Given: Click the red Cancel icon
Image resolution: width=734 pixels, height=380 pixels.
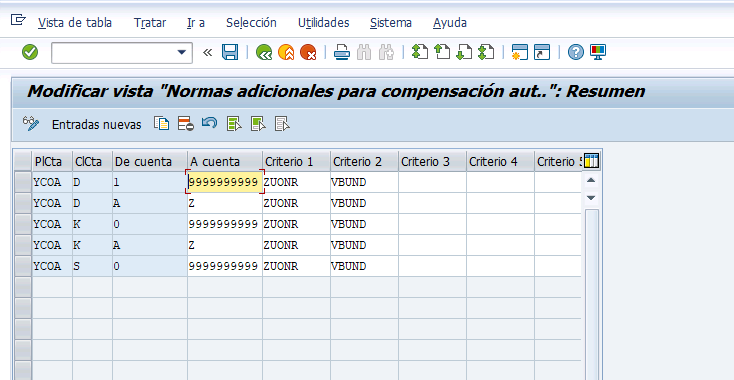Looking at the screenshot, I should click(308, 52).
